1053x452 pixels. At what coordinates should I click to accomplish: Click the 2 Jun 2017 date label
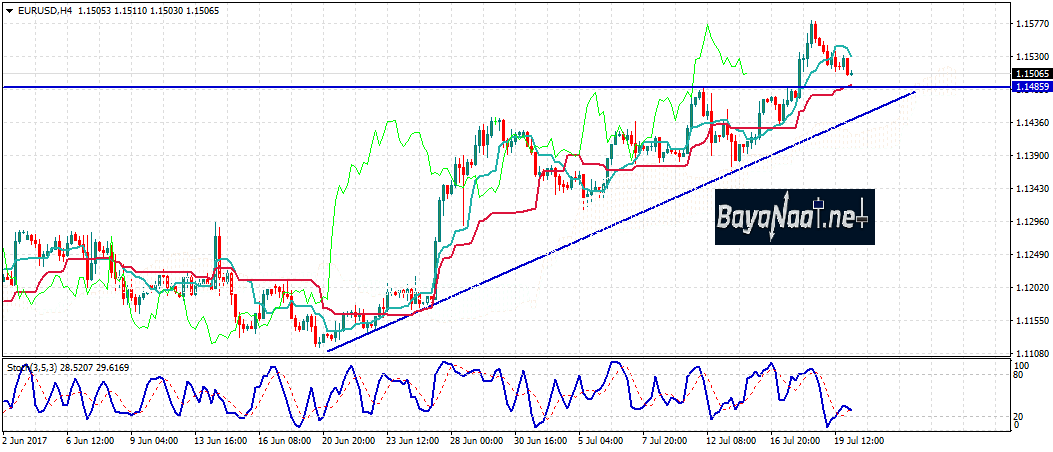27,439
